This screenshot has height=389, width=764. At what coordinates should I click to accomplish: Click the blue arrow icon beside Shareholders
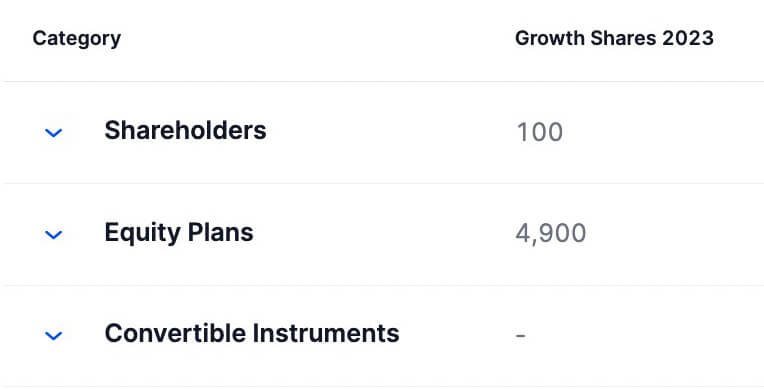(54, 133)
